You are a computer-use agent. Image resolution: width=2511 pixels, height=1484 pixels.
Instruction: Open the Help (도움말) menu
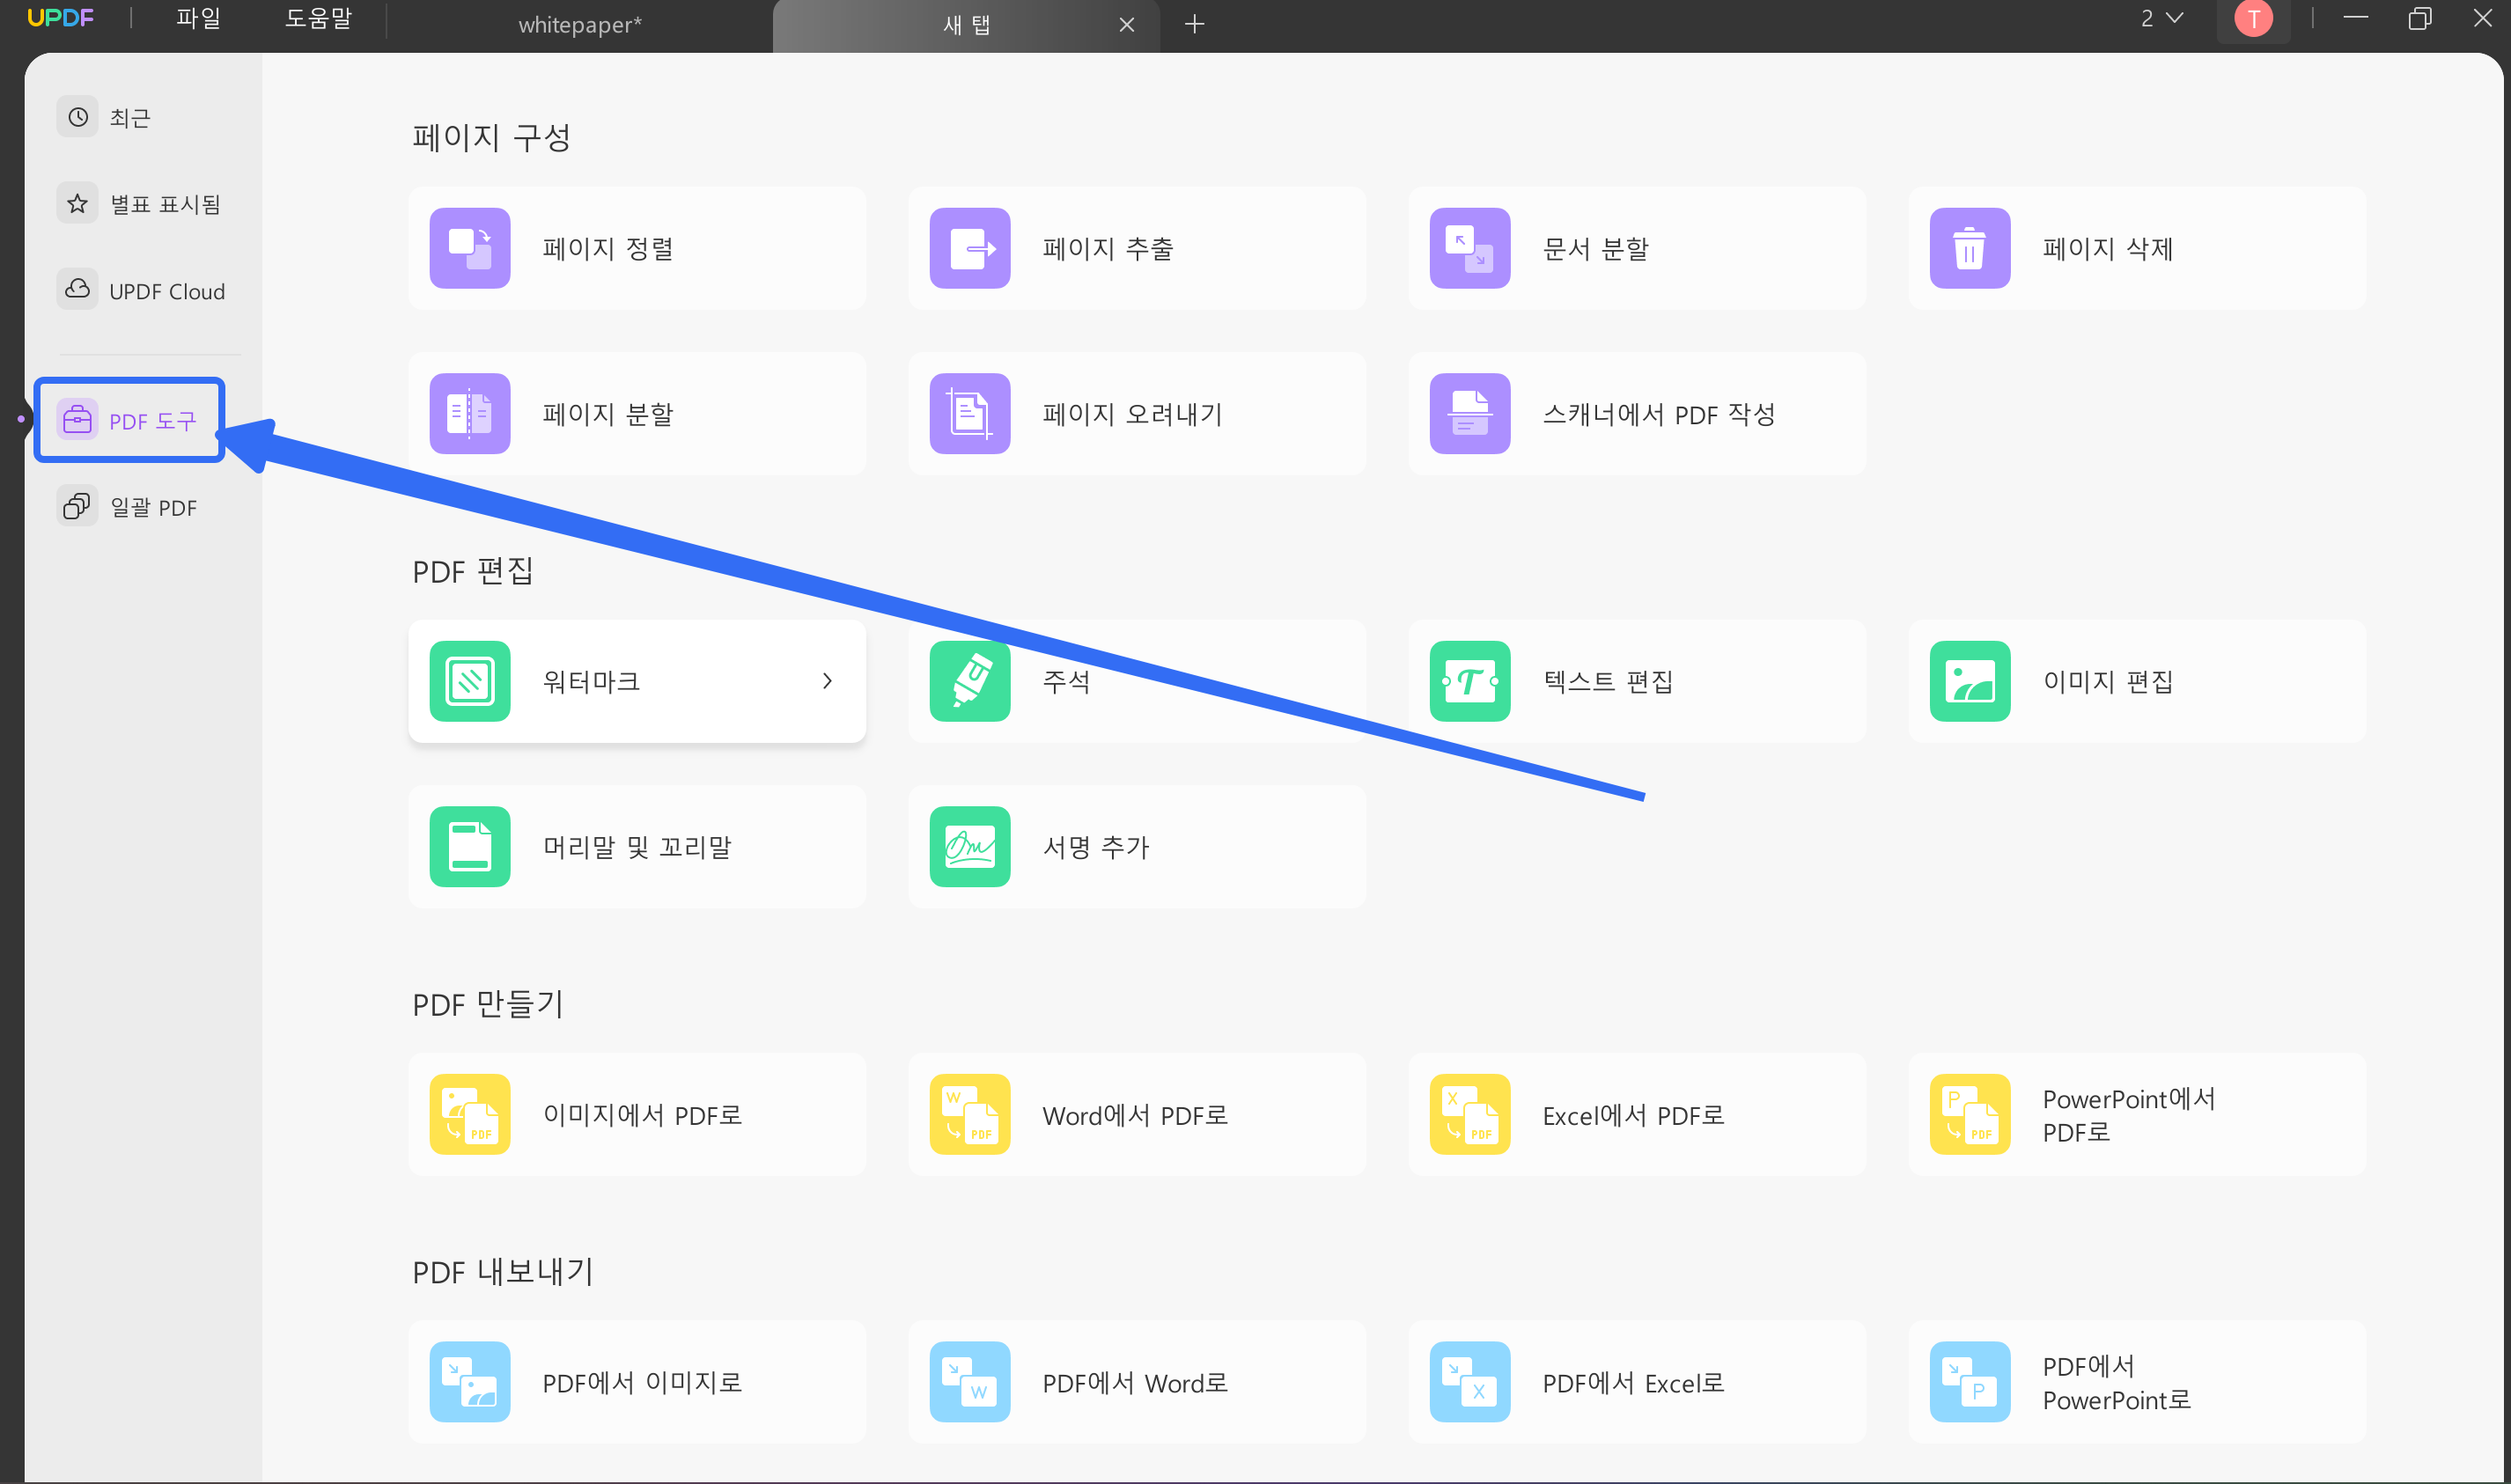pos(318,18)
